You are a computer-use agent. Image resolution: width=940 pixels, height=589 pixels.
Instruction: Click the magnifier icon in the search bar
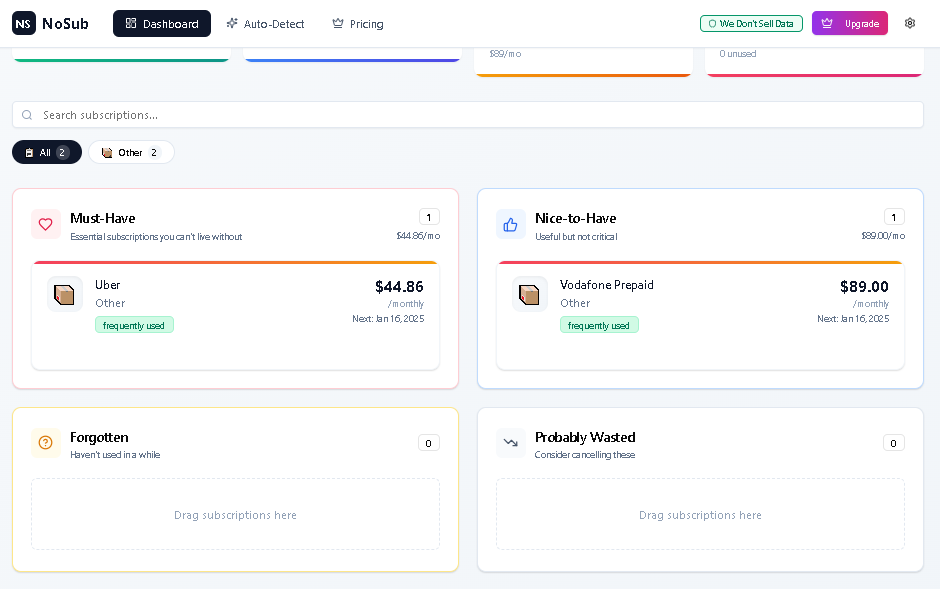(x=27, y=114)
